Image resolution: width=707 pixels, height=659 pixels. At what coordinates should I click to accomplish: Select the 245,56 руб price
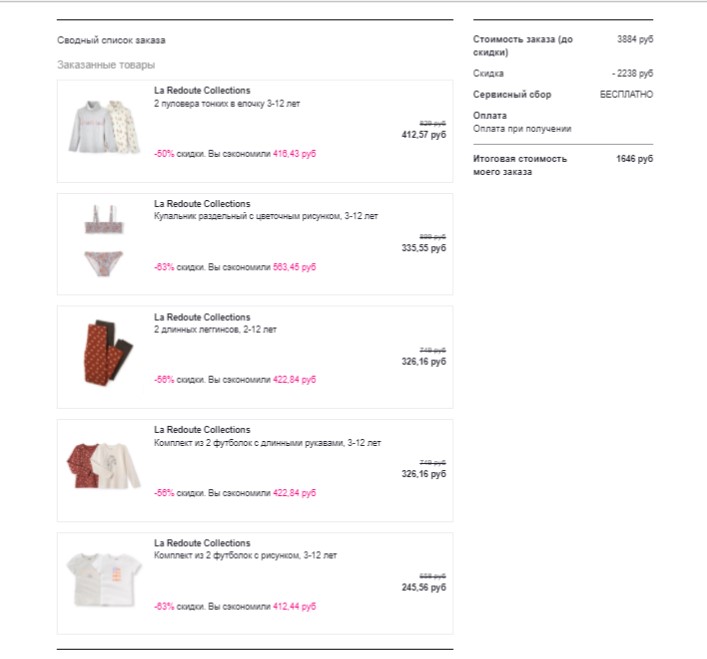(424, 587)
